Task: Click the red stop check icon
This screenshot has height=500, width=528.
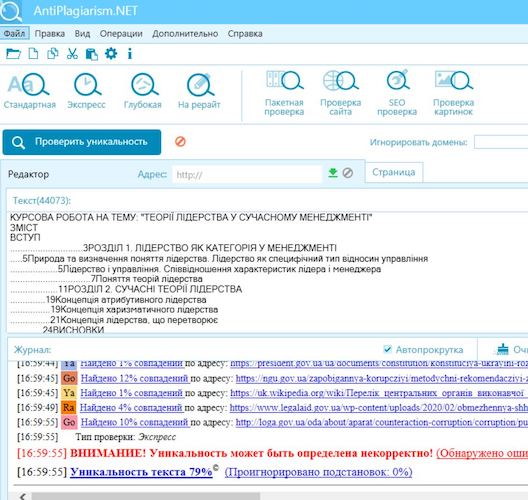Action: 180,142
